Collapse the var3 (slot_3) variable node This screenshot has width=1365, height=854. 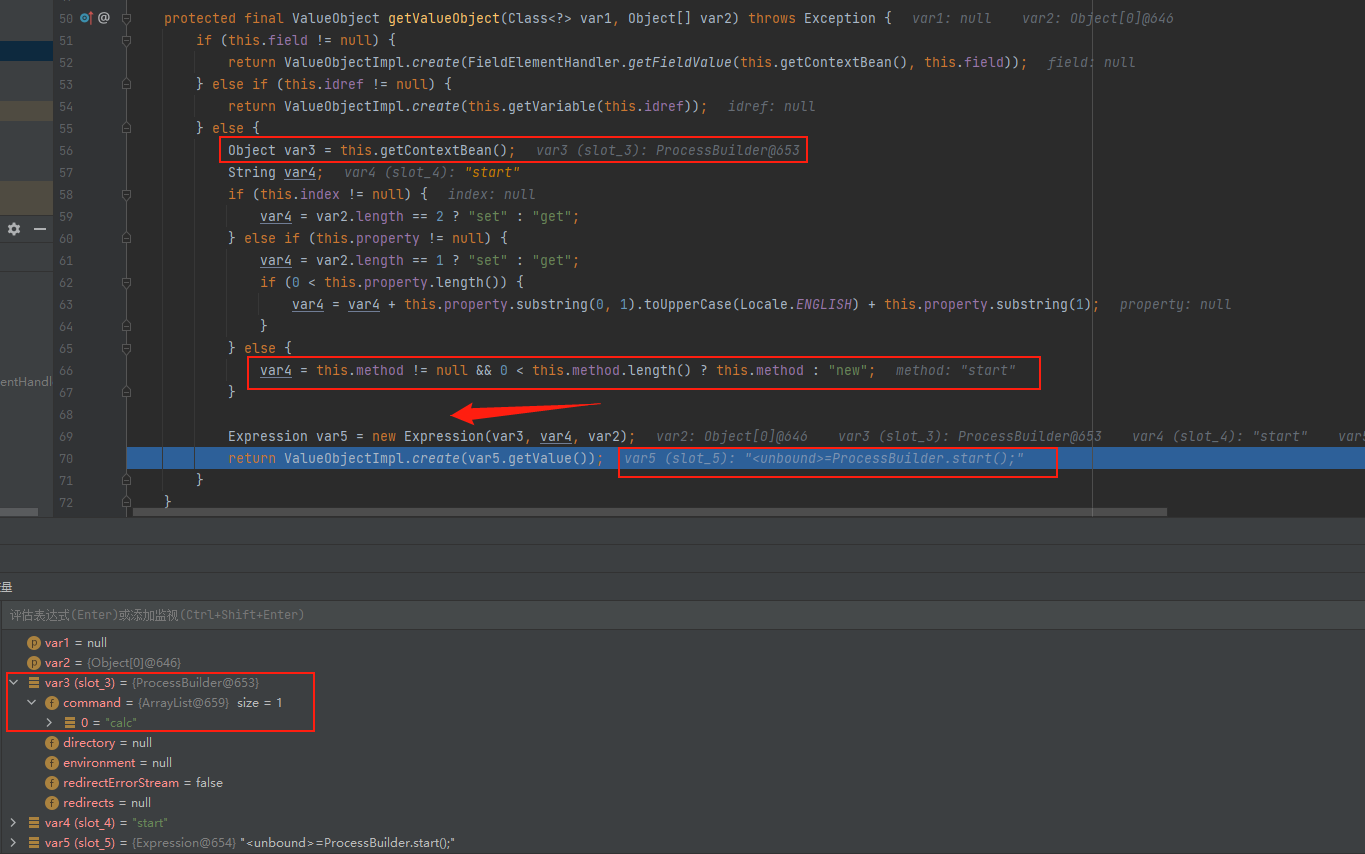pyautogui.click(x=13, y=683)
